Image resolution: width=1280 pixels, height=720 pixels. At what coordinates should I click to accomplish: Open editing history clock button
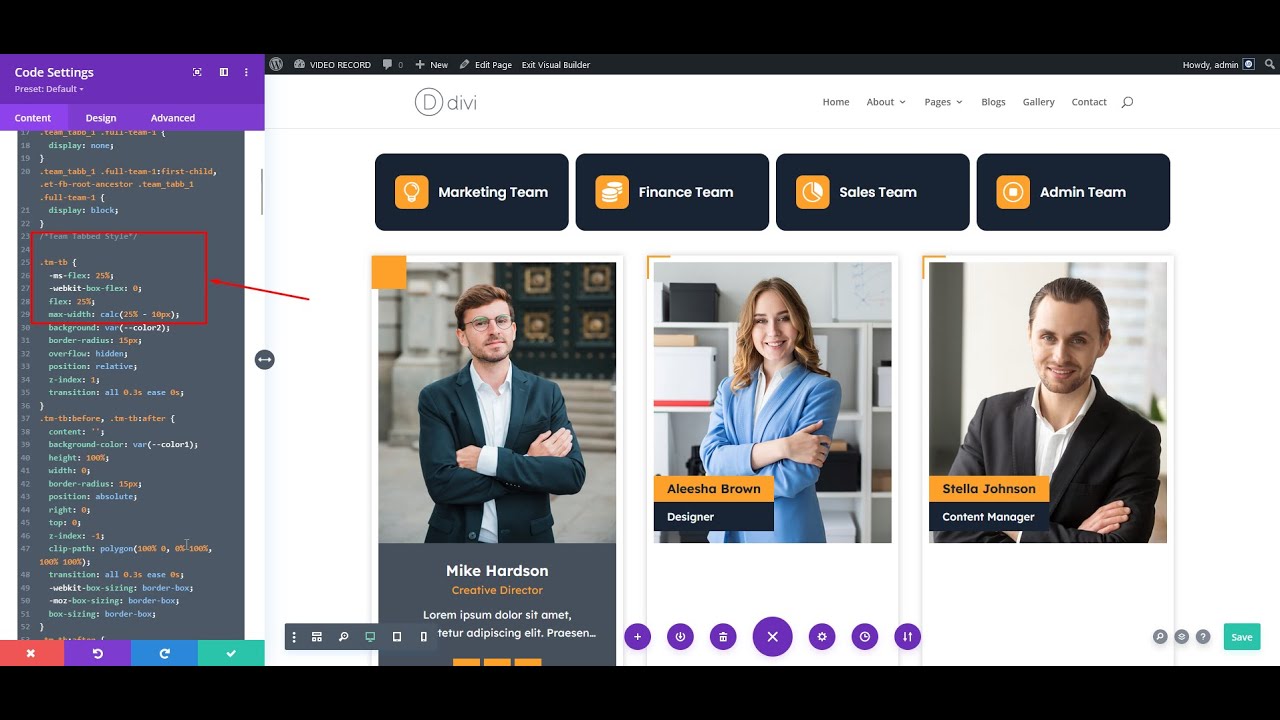tap(865, 636)
